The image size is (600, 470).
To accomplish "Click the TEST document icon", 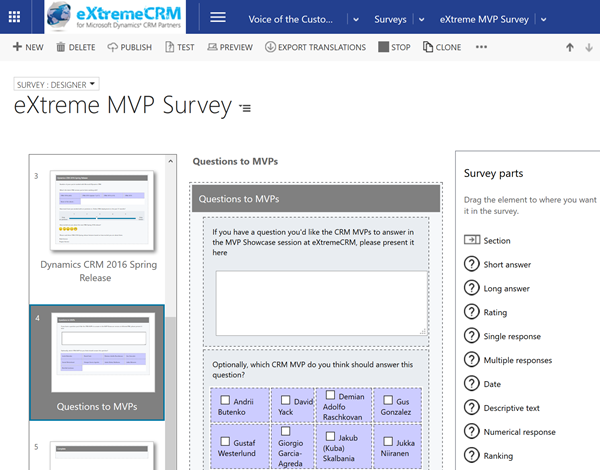I will 170,47.
